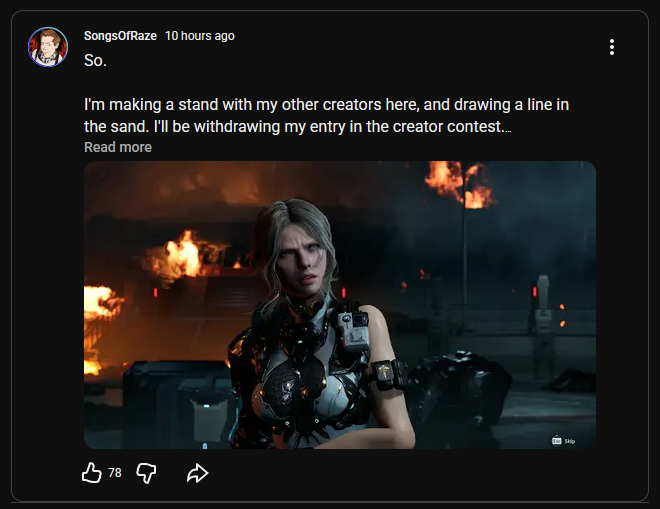Screen dimensions: 660x509
Task: Dislike the post with thumbs down
Action: pyautogui.click(x=146, y=473)
